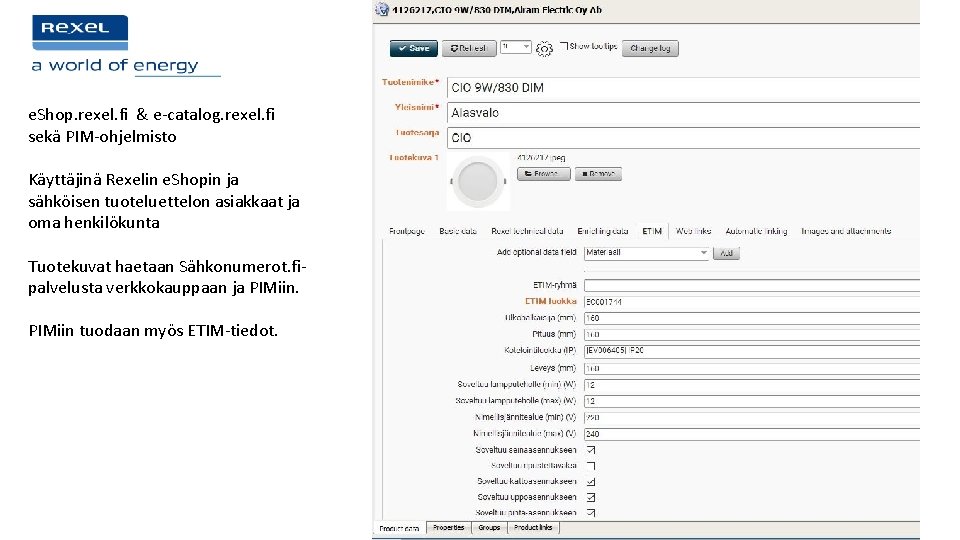Switch to the ETIM tab

652,231
